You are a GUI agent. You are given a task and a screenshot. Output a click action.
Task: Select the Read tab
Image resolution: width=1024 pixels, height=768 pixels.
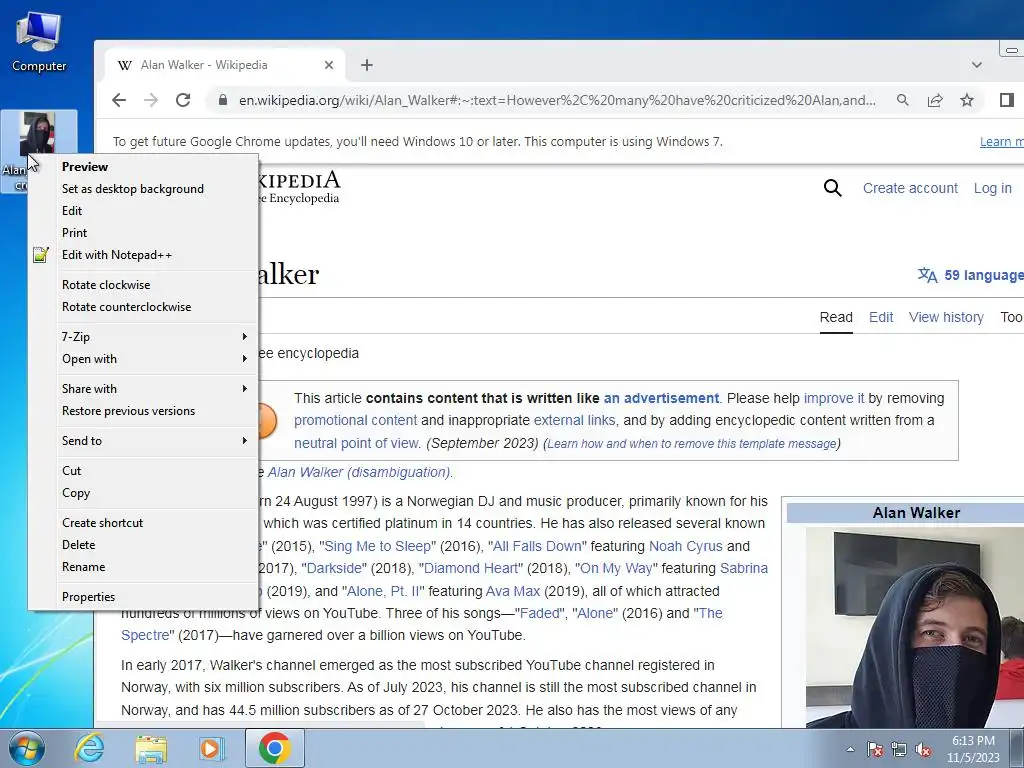[x=836, y=317]
